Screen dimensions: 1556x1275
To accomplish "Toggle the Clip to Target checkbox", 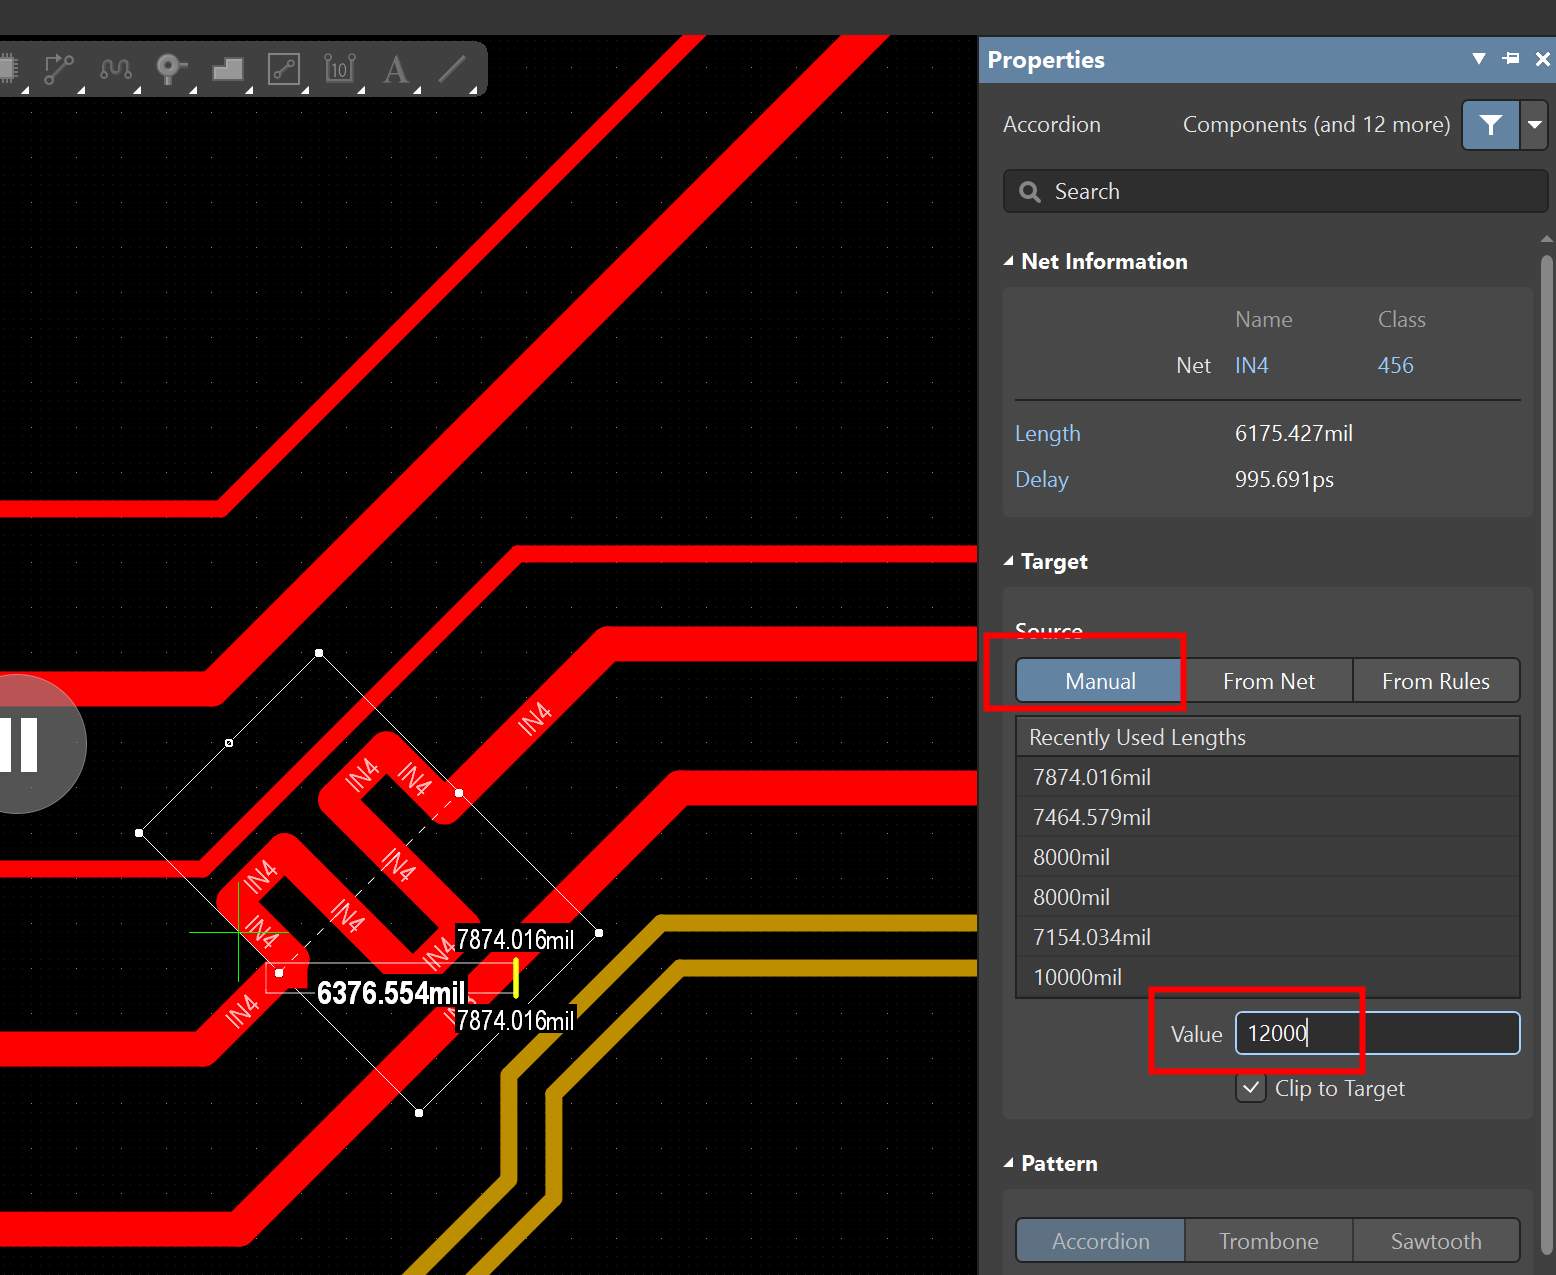I will pyautogui.click(x=1251, y=1088).
